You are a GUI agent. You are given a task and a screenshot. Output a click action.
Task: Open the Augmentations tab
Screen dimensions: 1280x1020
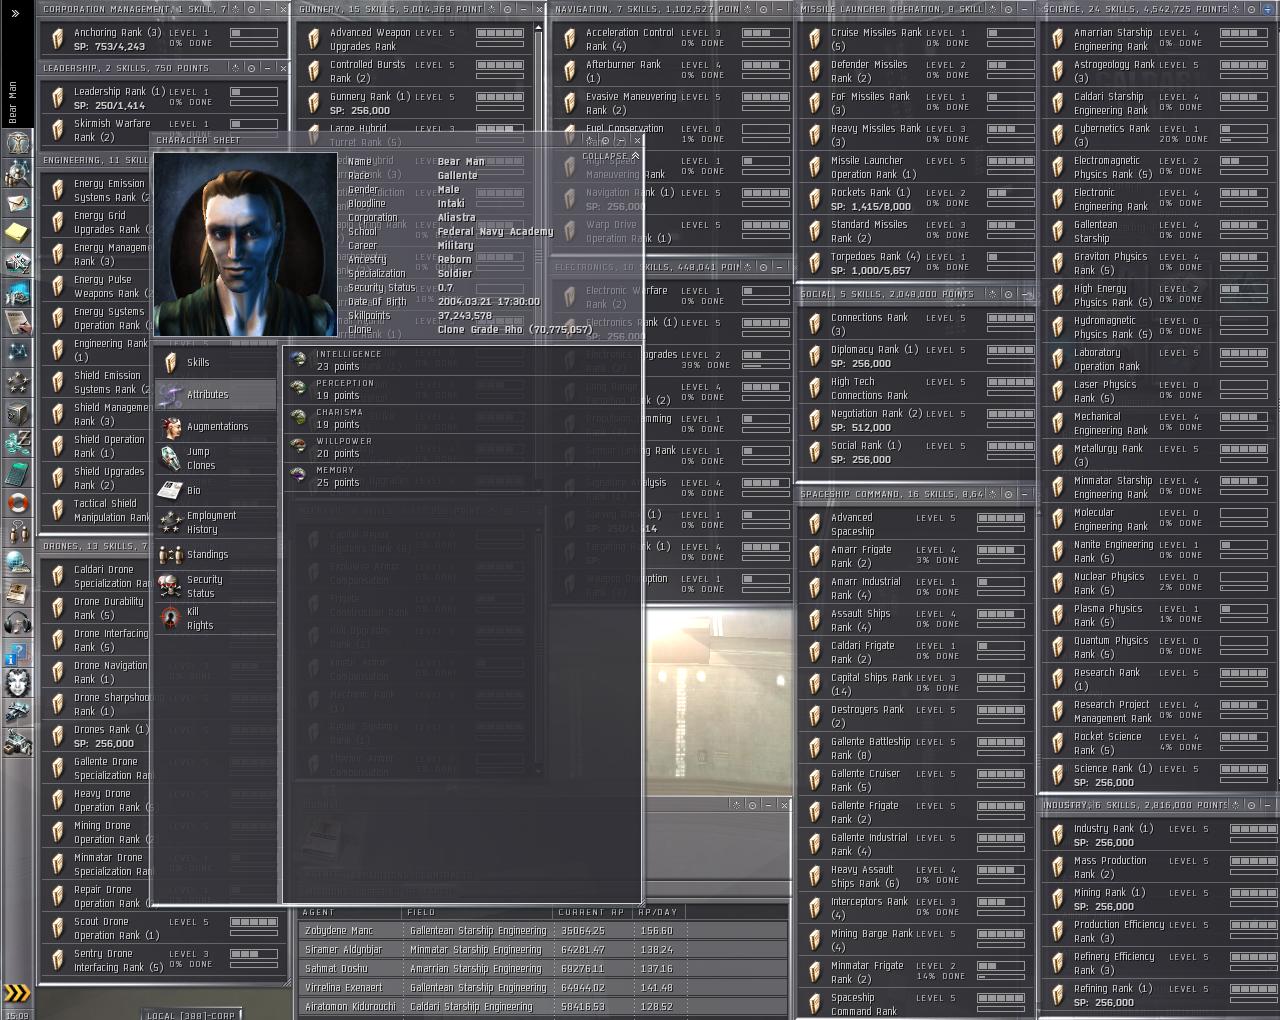coord(215,426)
